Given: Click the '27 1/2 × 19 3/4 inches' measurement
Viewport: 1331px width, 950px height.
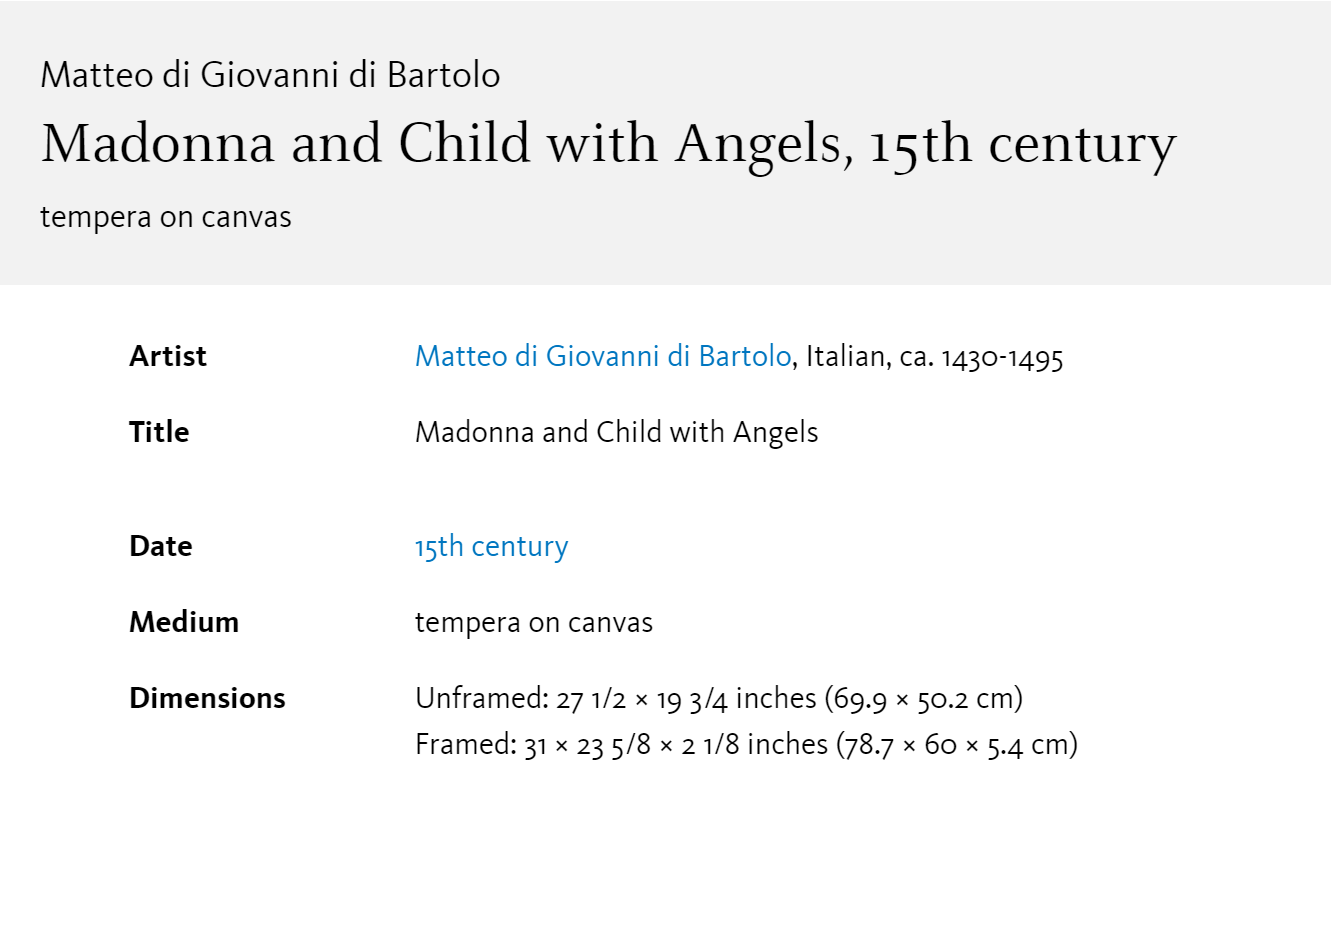Looking at the screenshot, I should tap(686, 698).
